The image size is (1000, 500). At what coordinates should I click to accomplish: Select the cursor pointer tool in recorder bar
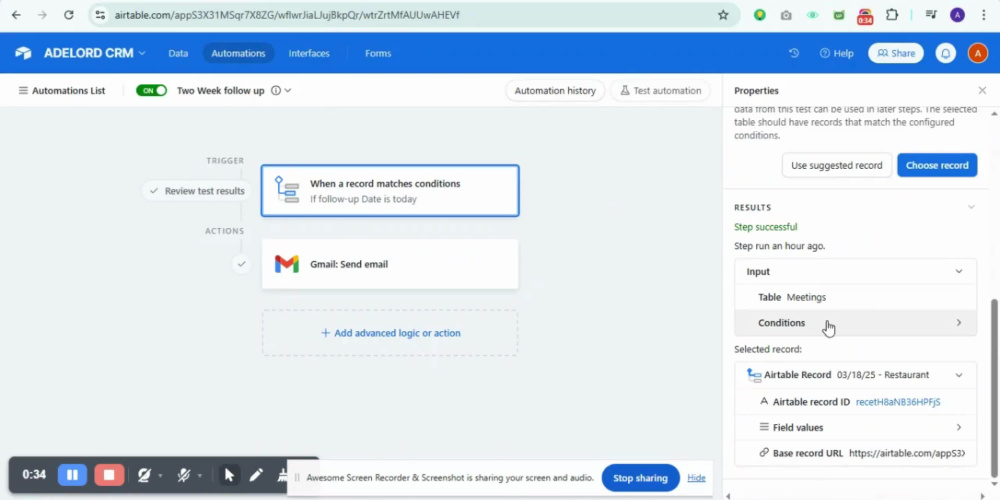tap(229, 475)
